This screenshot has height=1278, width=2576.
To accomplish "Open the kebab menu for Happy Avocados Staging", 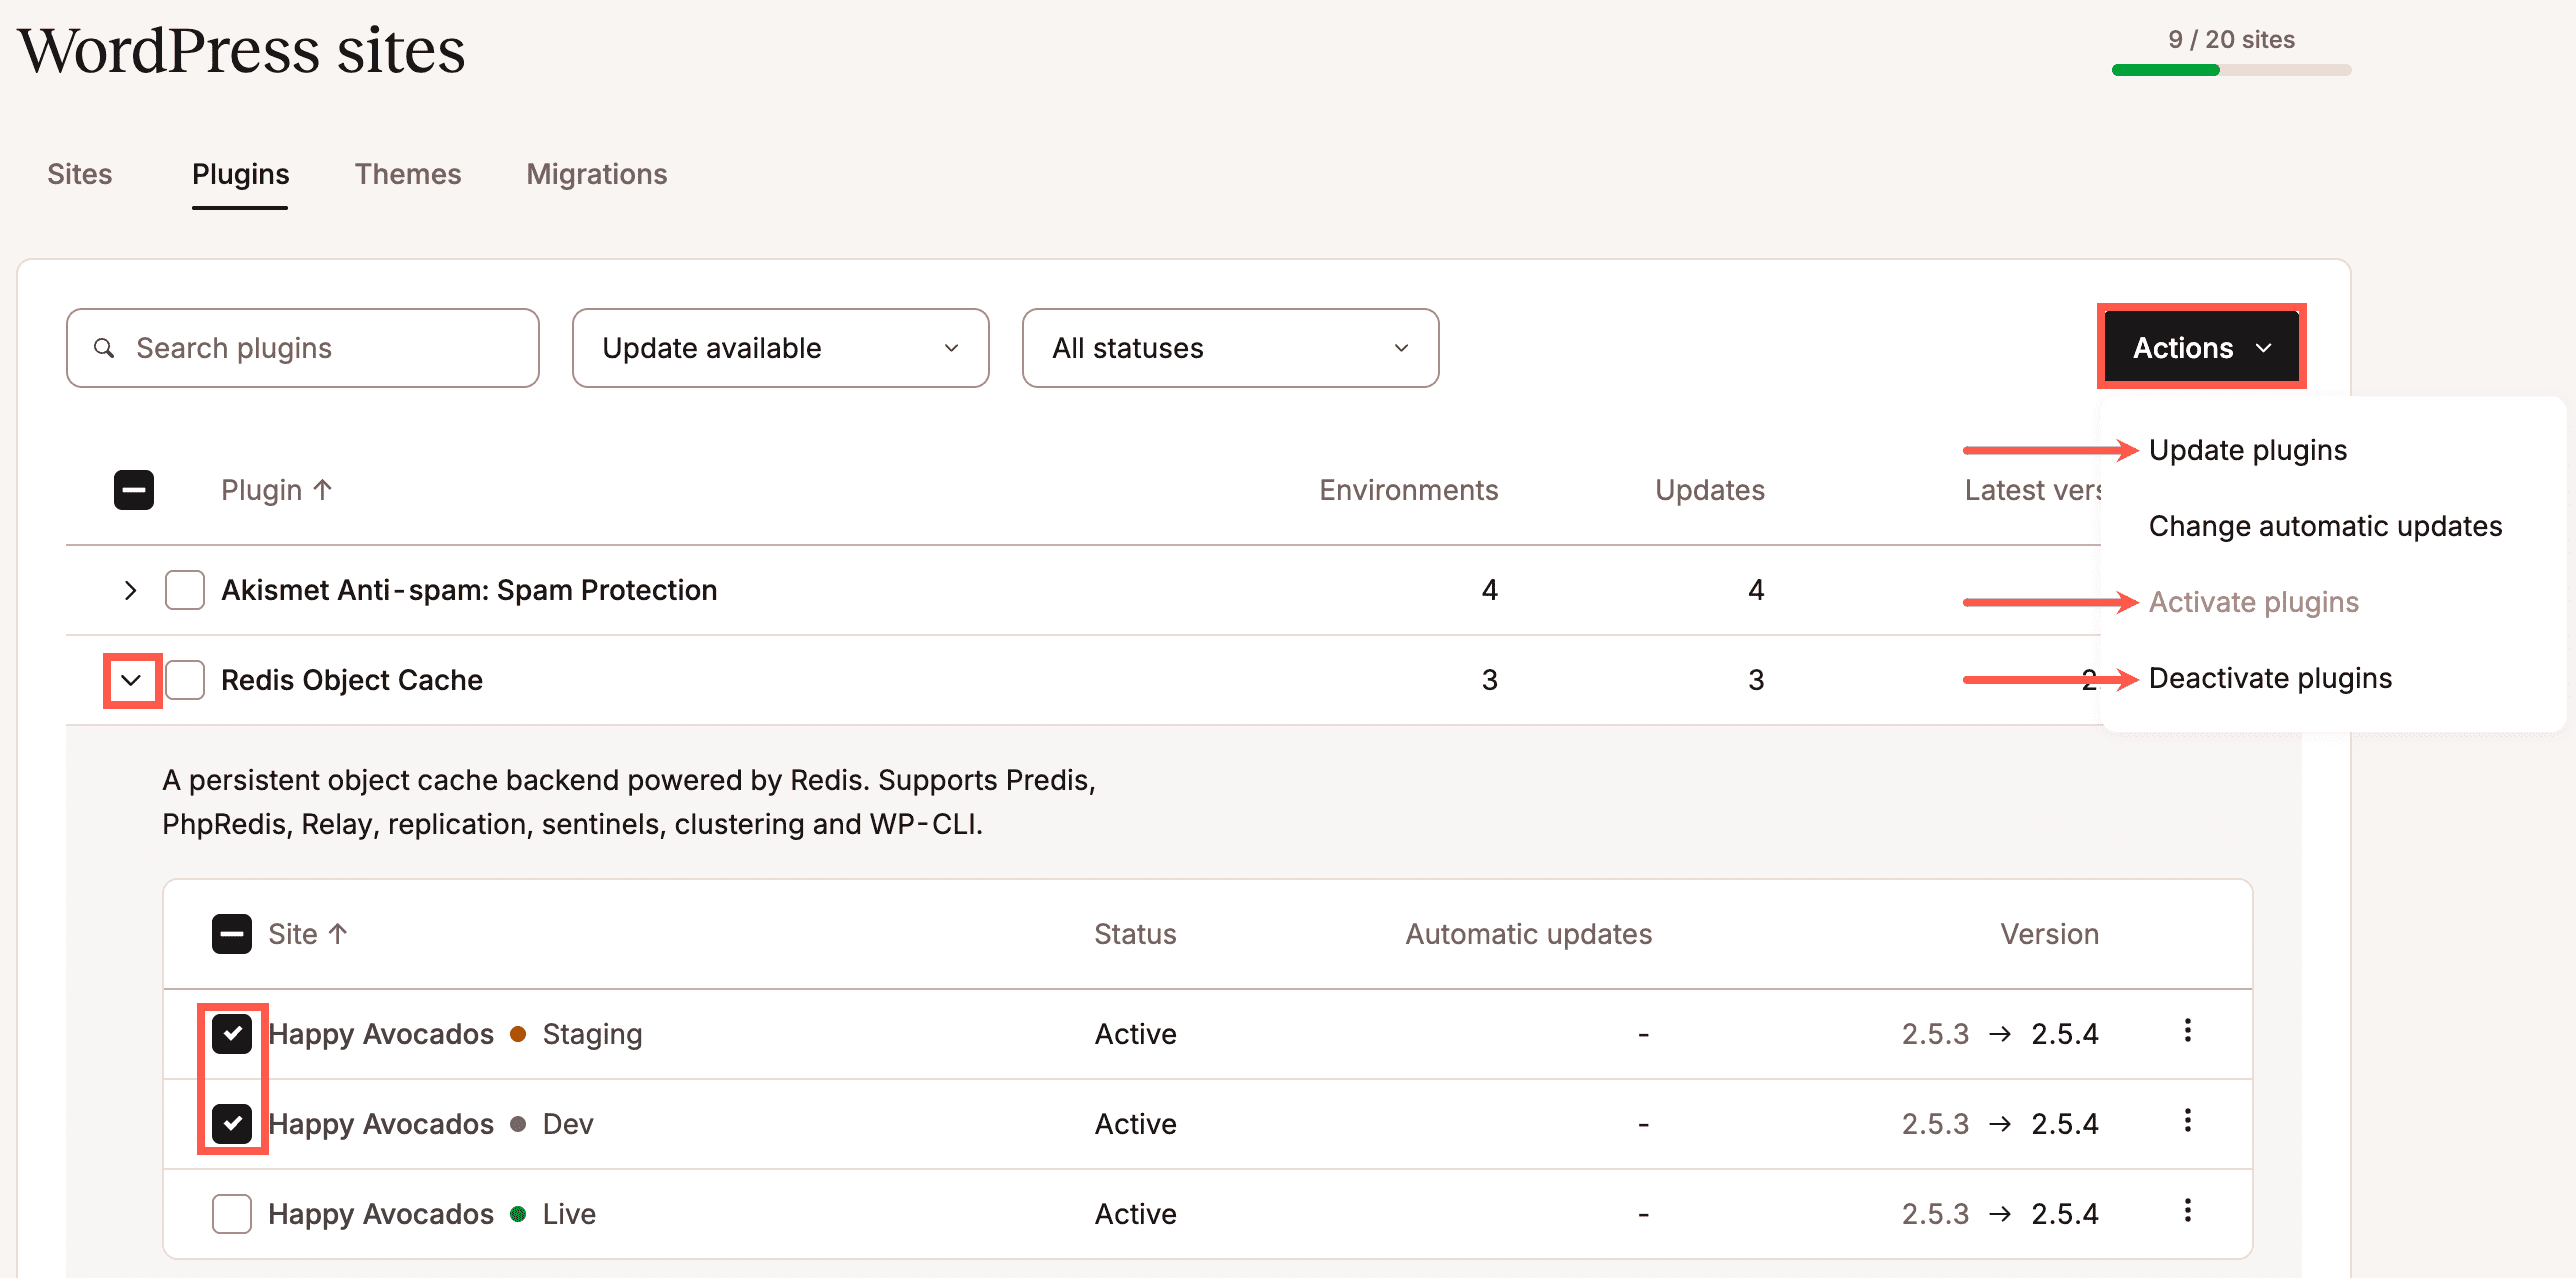I will [2187, 1033].
